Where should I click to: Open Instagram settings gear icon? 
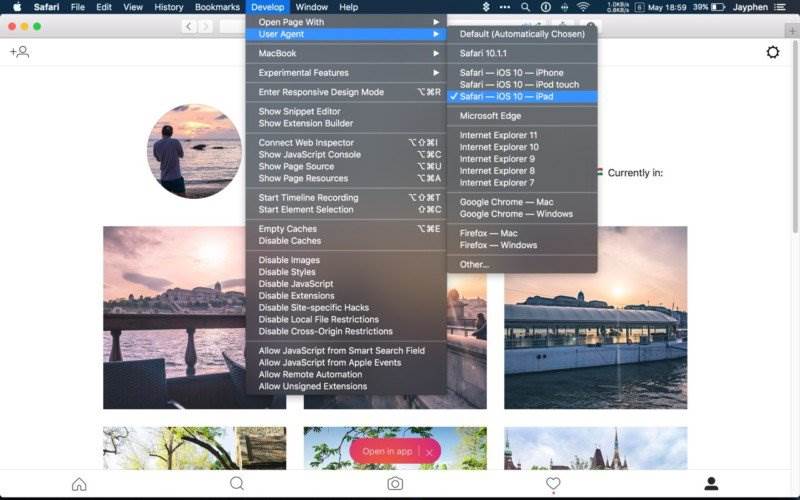point(772,52)
